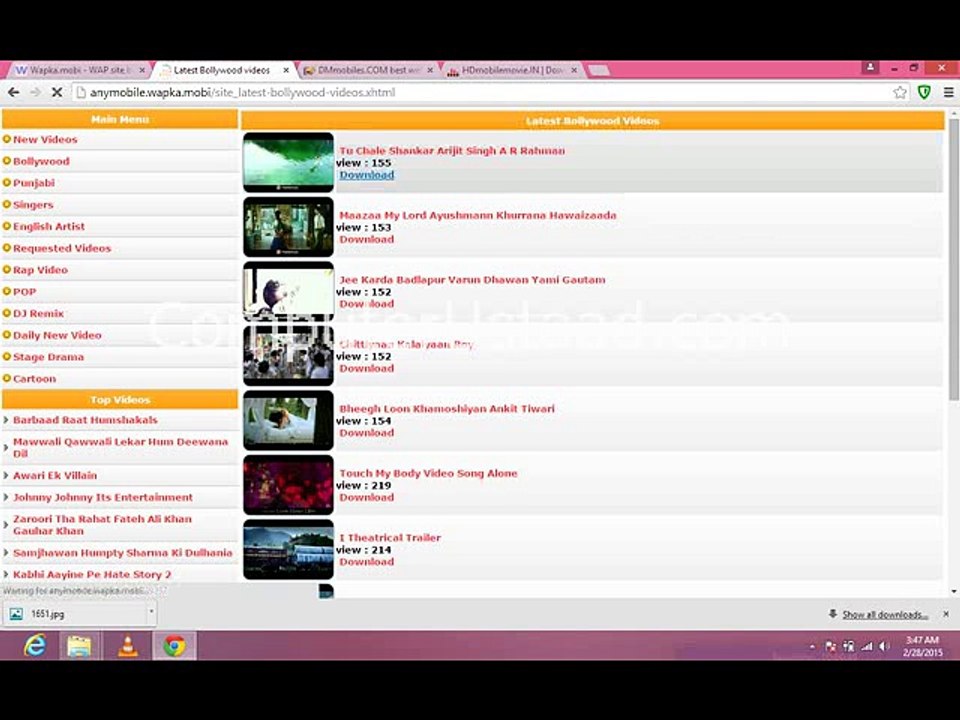The width and height of the screenshot is (960, 720).
Task: Close the DMmobiles.COM tab
Action: coord(430,70)
